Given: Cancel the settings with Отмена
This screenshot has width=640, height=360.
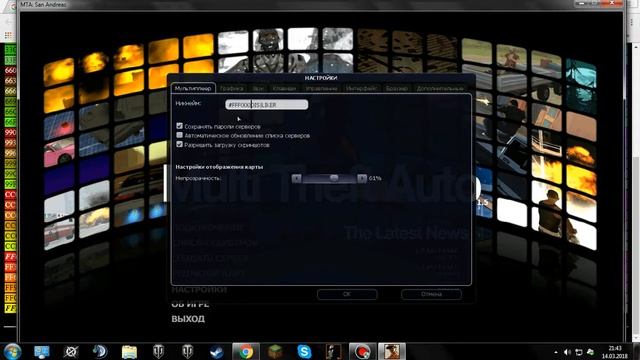Looking at the screenshot, I should point(431,294).
